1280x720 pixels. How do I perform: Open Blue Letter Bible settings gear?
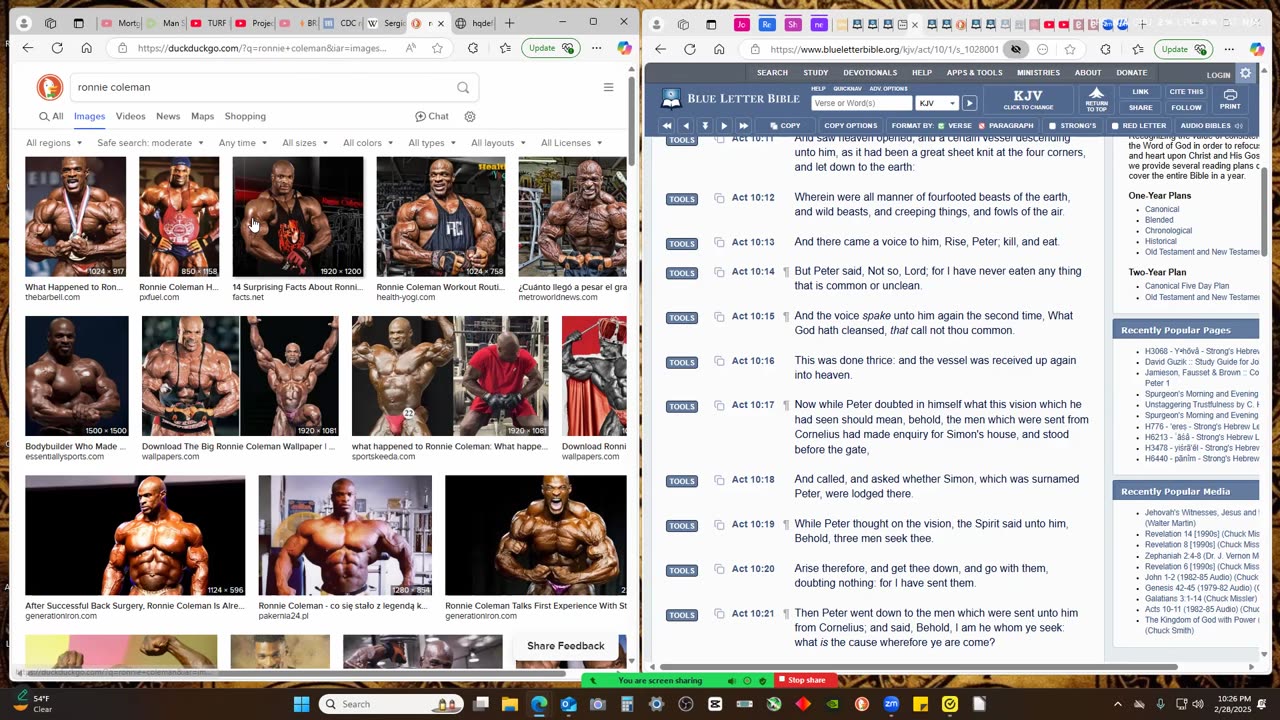coord(1245,73)
